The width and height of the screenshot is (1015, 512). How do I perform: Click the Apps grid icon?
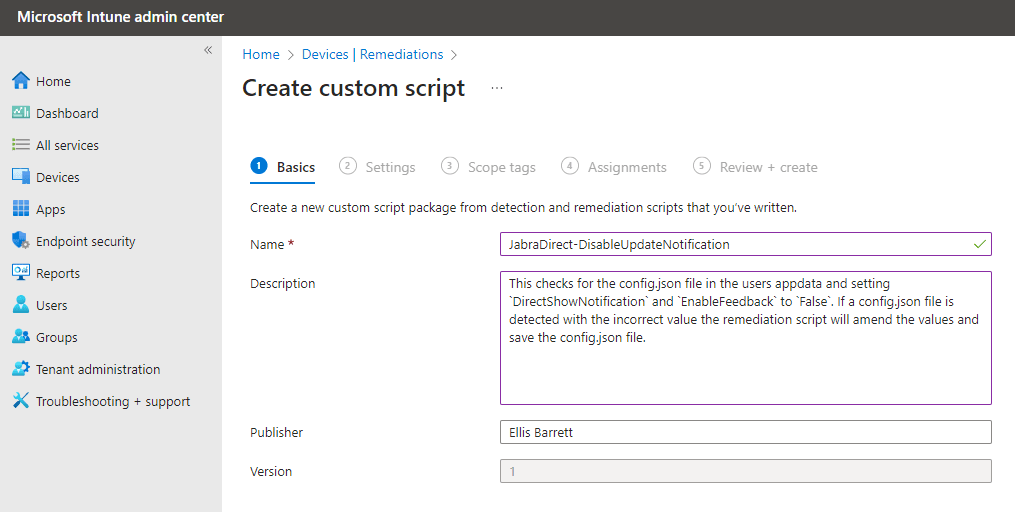(21, 208)
